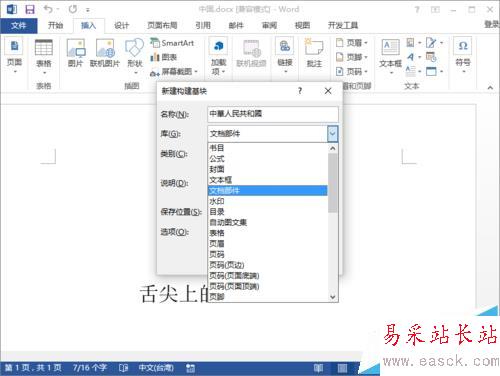
Task: Select 公式 in gallery list
Action: [268, 159]
